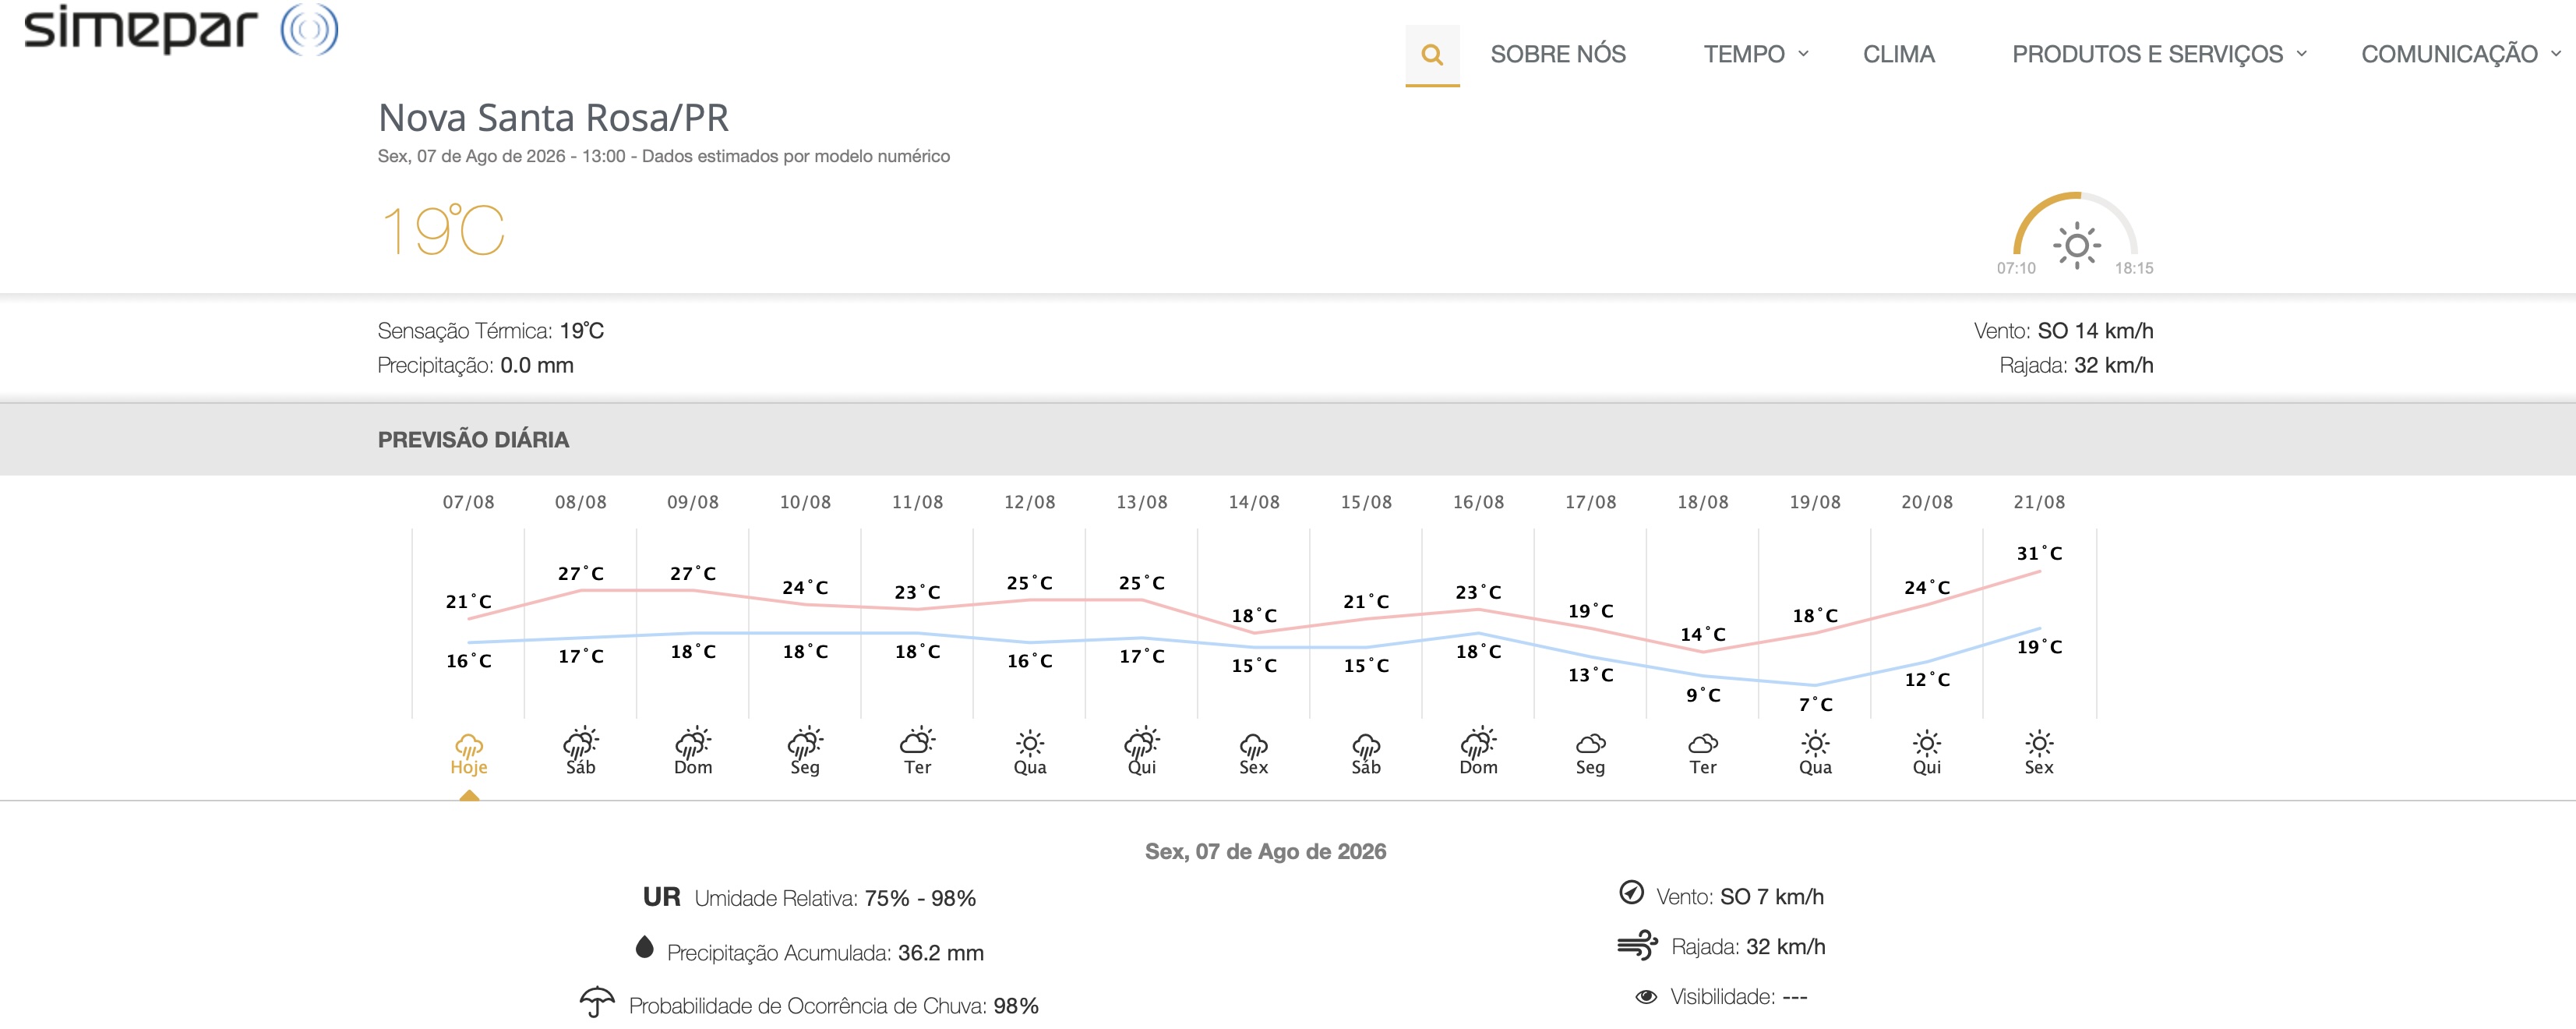Select today's Hoje rain icon
The height and width of the screenshot is (1029, 2576).
pos(469,745)
